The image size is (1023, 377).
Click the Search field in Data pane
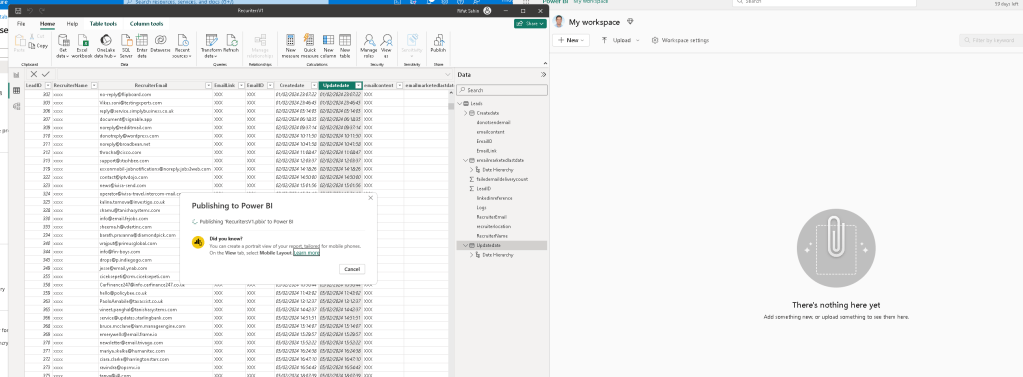click(x=501, y=90)
